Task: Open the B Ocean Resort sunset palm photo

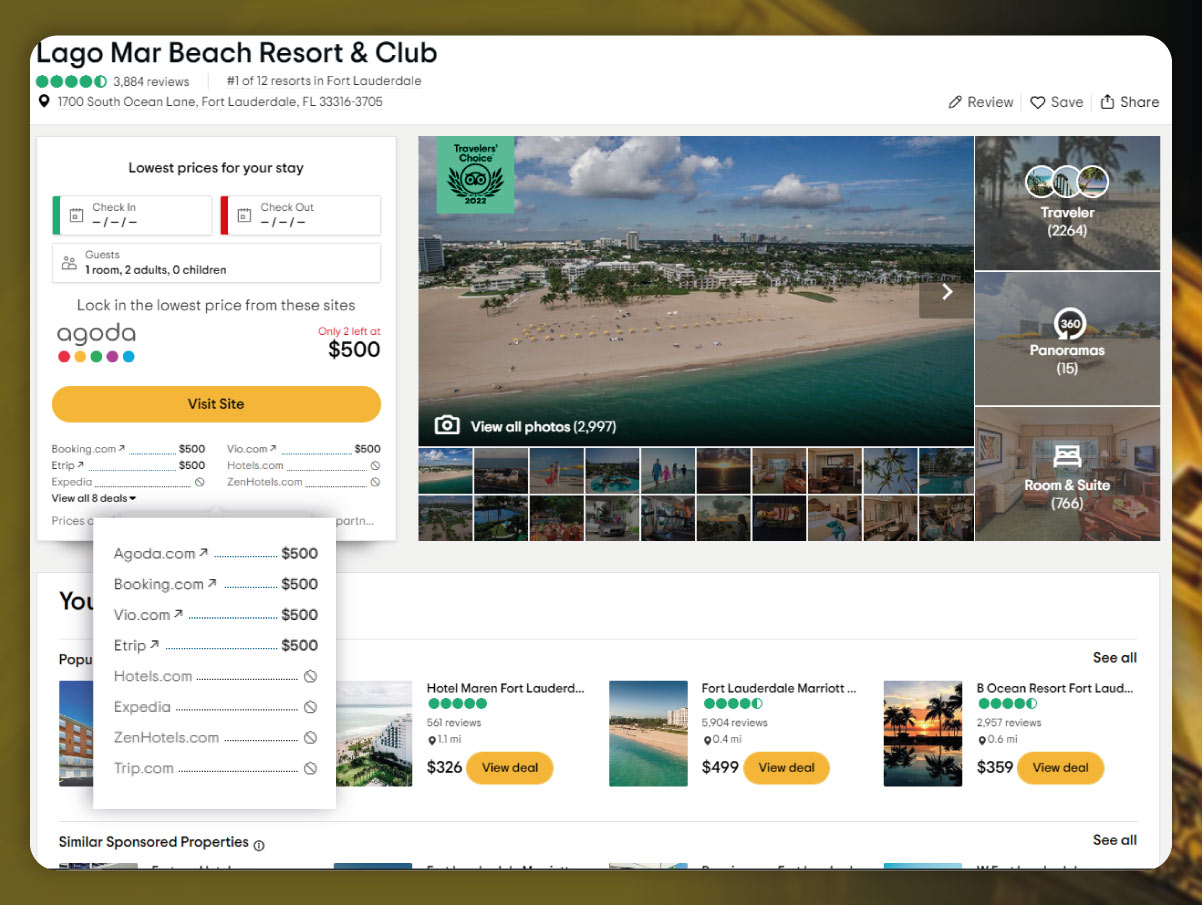Action: tap(923, 733)
